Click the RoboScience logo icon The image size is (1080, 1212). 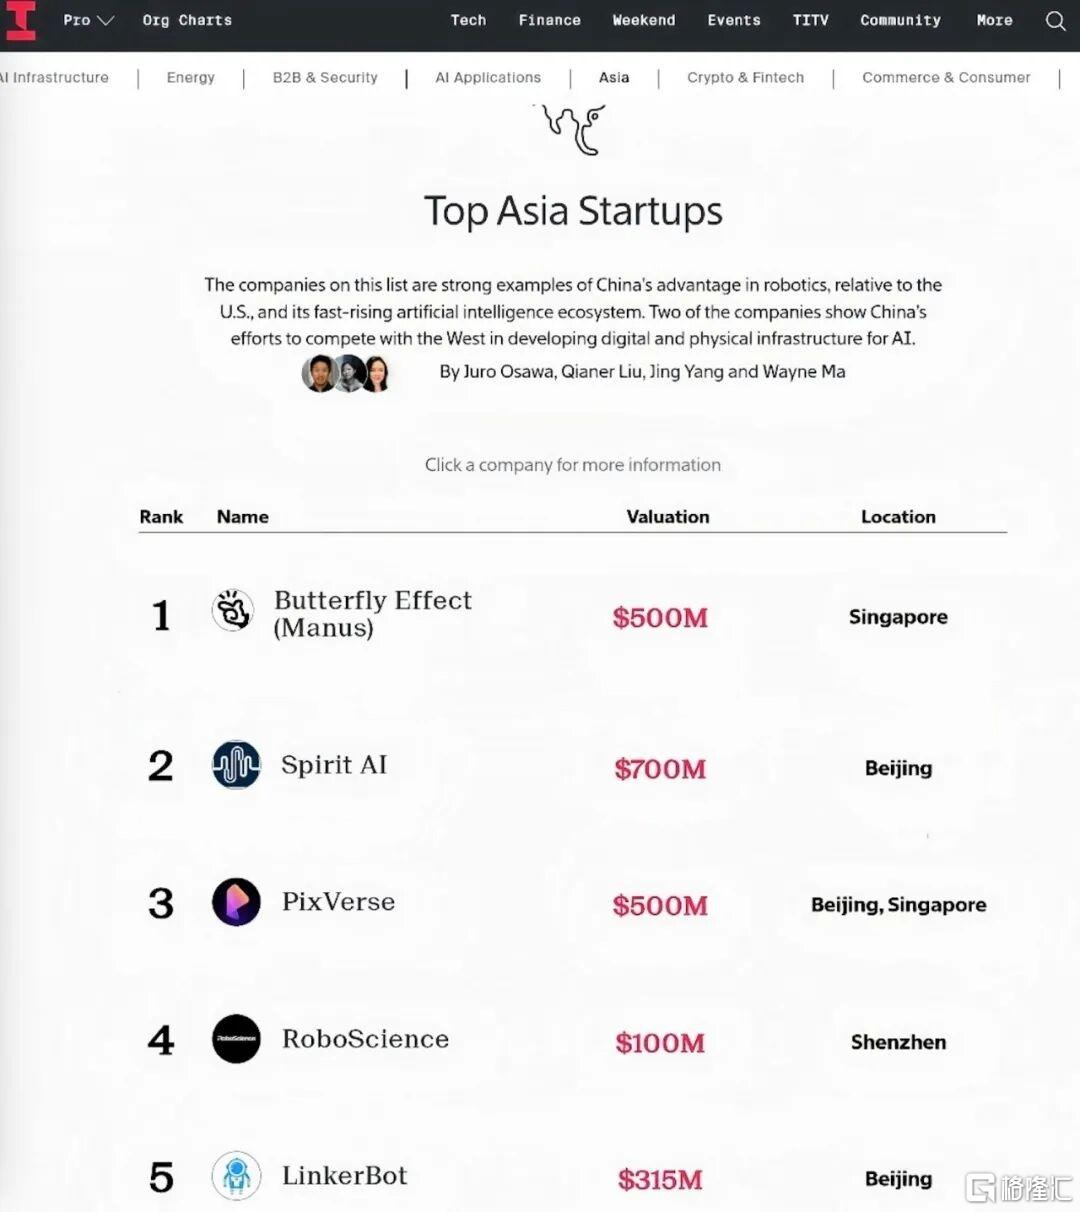point(236,1039)
